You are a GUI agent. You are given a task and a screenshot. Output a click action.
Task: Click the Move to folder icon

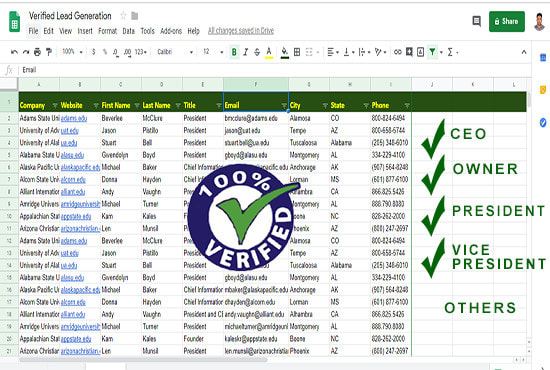tap(135, 16)
